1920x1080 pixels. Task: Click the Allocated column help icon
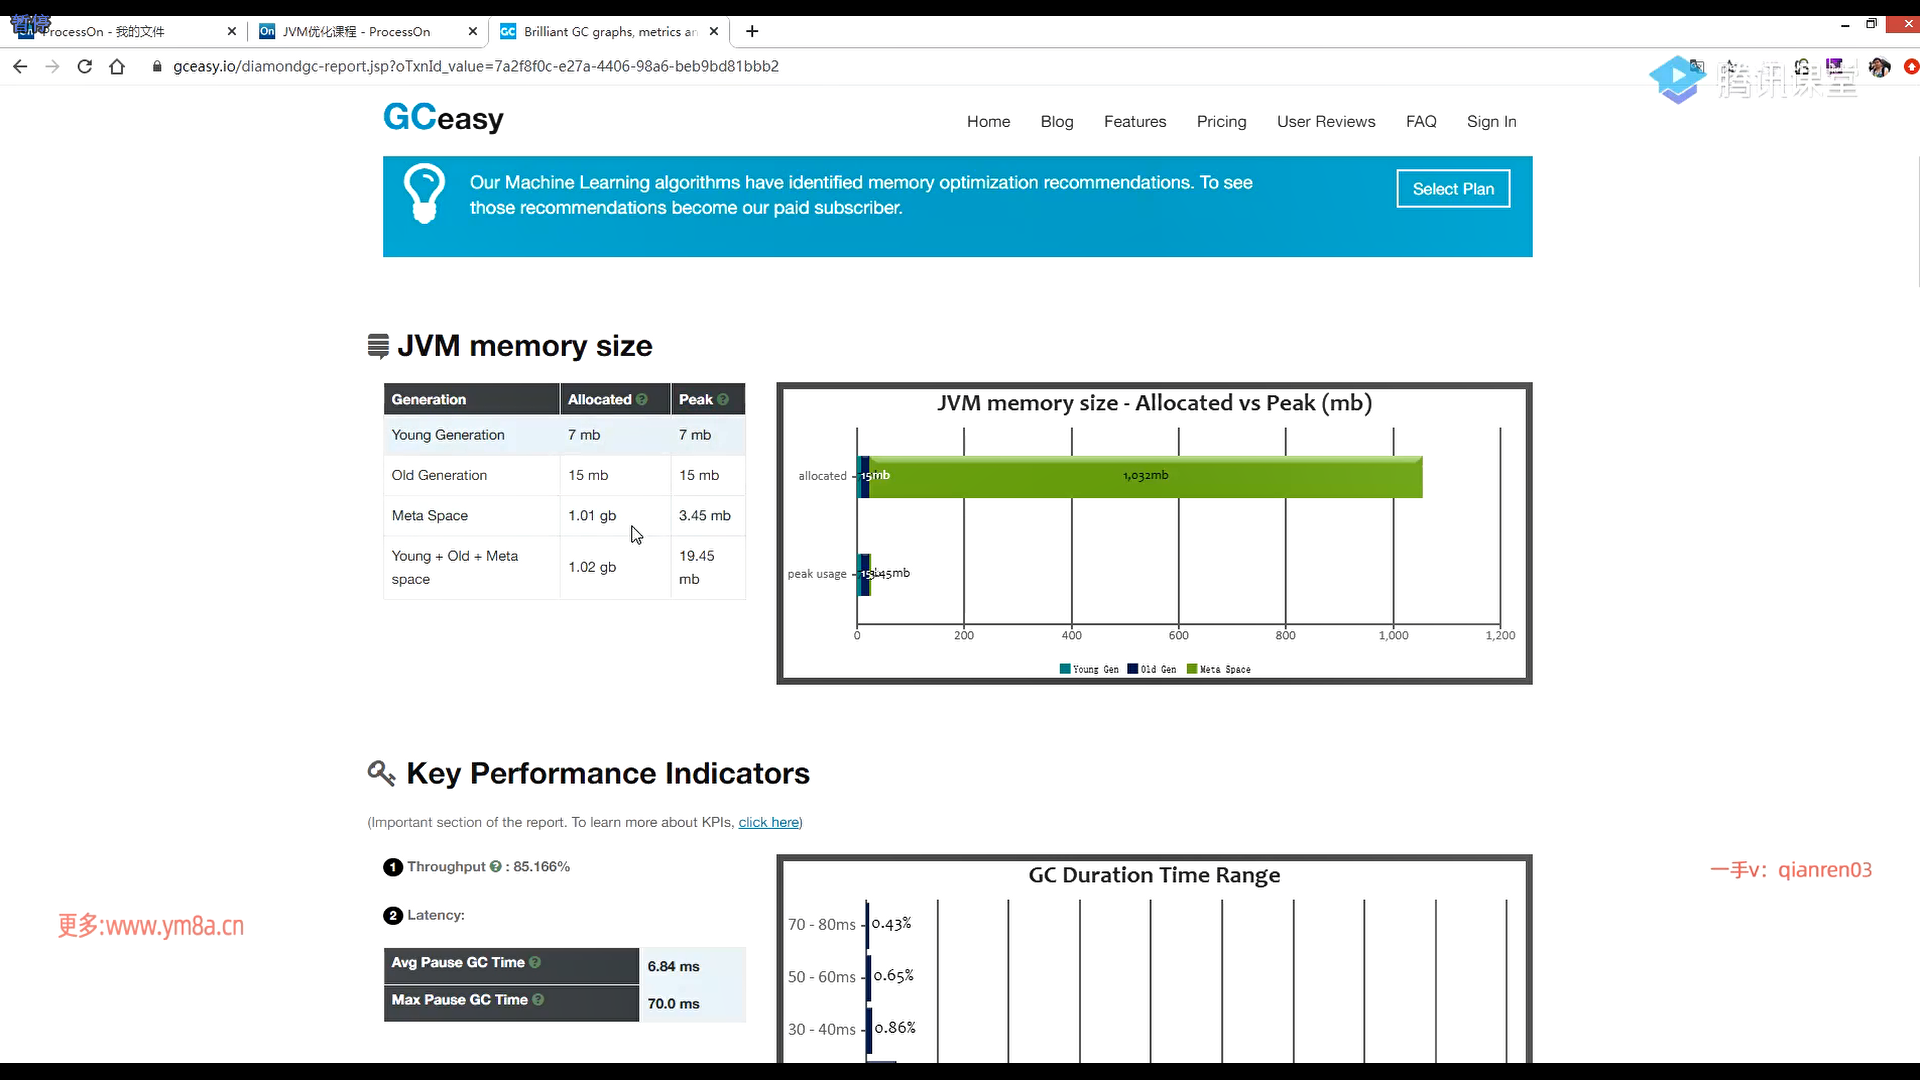tap(642, 399)
